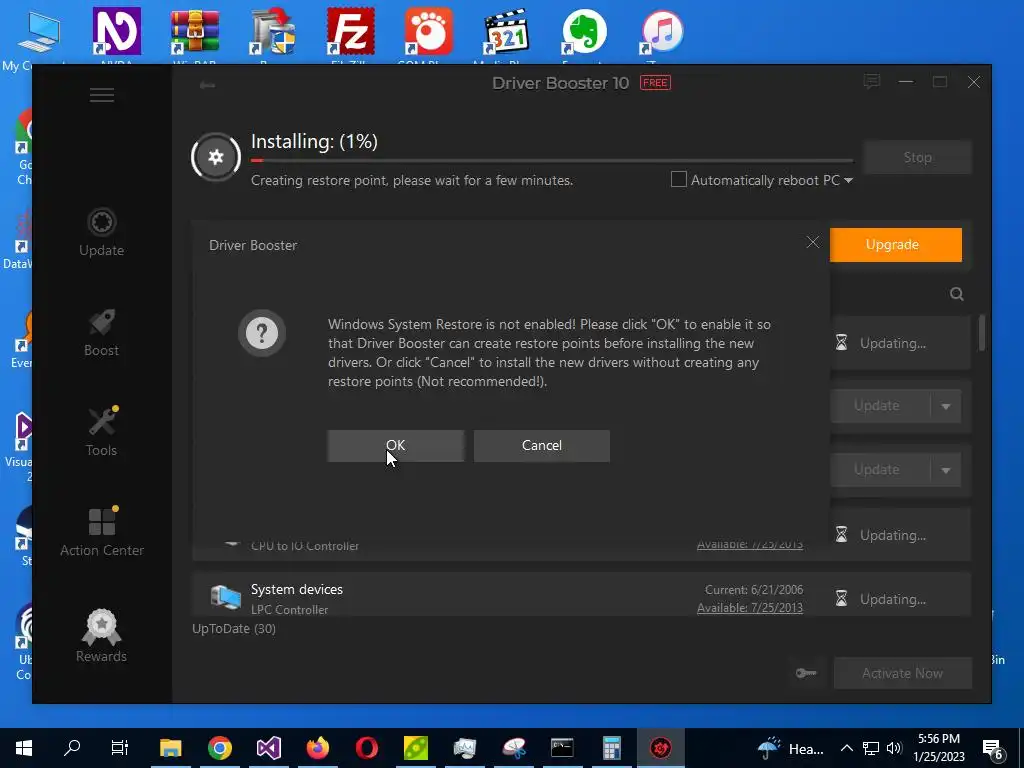The width and height of the screenshot is (1024, 768).
Task: Click the LPC Controller system devices icon
Action: [x=225, y=598]
